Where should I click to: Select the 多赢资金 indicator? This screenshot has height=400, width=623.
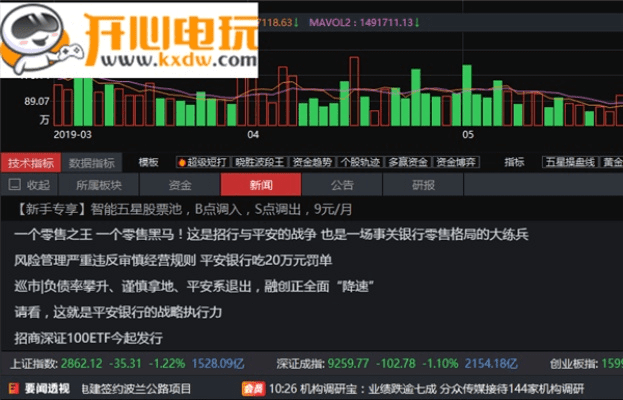(x=408, y=162)
